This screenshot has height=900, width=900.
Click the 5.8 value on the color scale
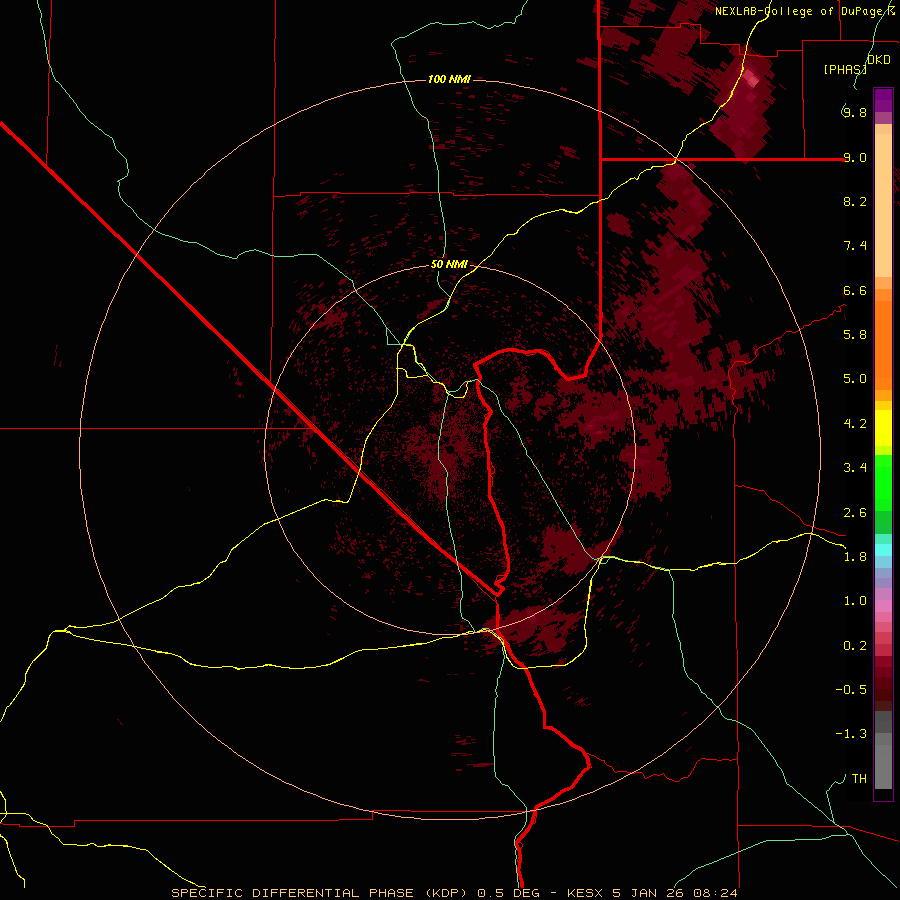tap(855, 335)
